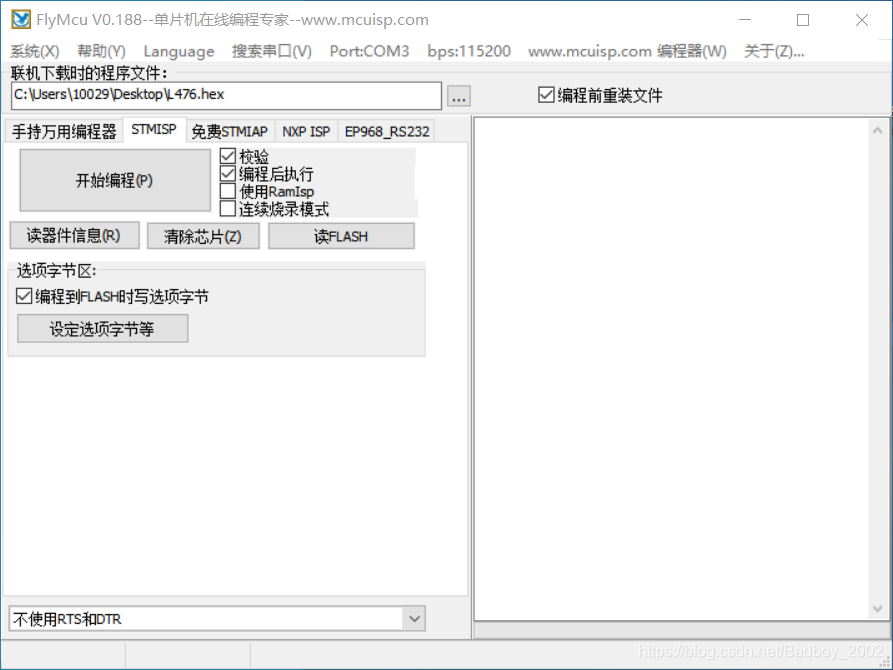Open the NXP ISP tab
Screen dimensions: 893x670
click(306, 132)
